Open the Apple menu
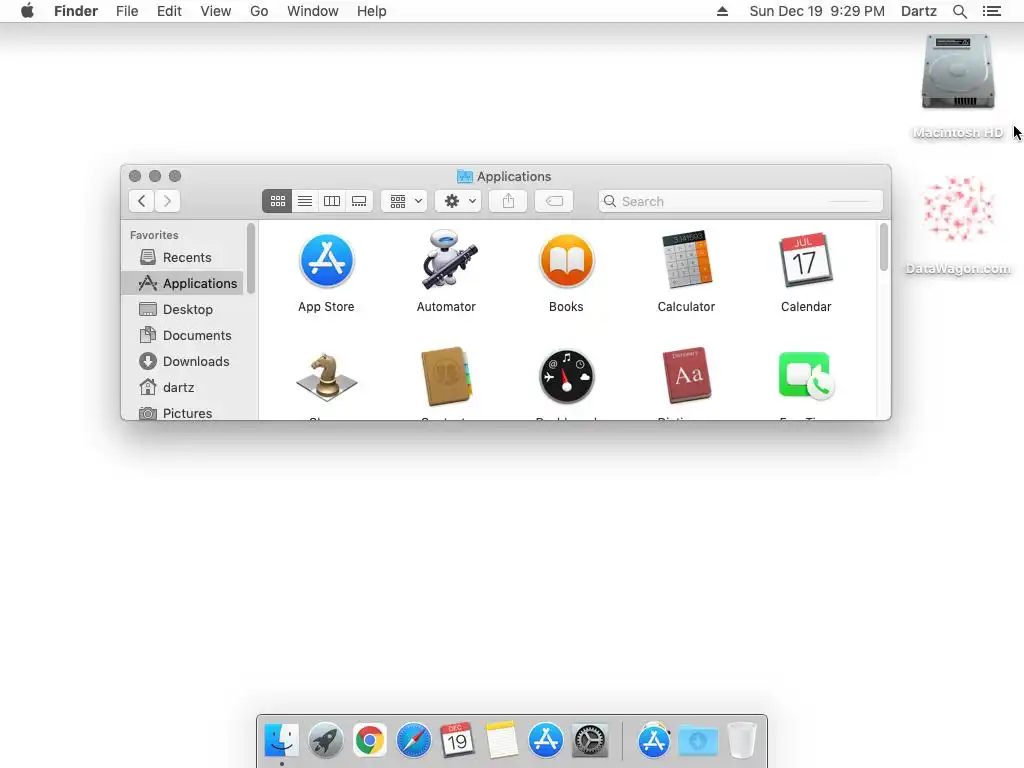 coord(27,11)
